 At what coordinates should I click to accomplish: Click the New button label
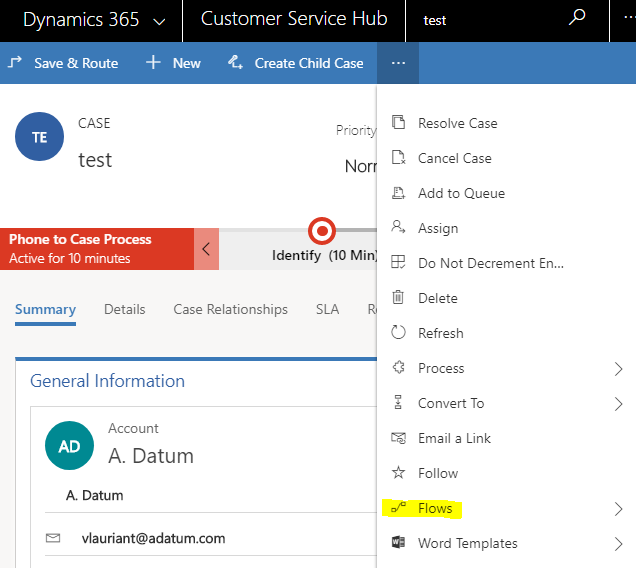[x=187, y=63]
